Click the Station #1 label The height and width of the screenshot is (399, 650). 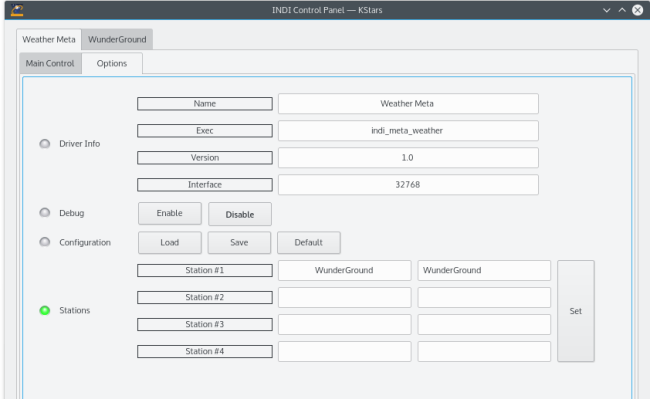pyautogui.click(x=205, y=270)
